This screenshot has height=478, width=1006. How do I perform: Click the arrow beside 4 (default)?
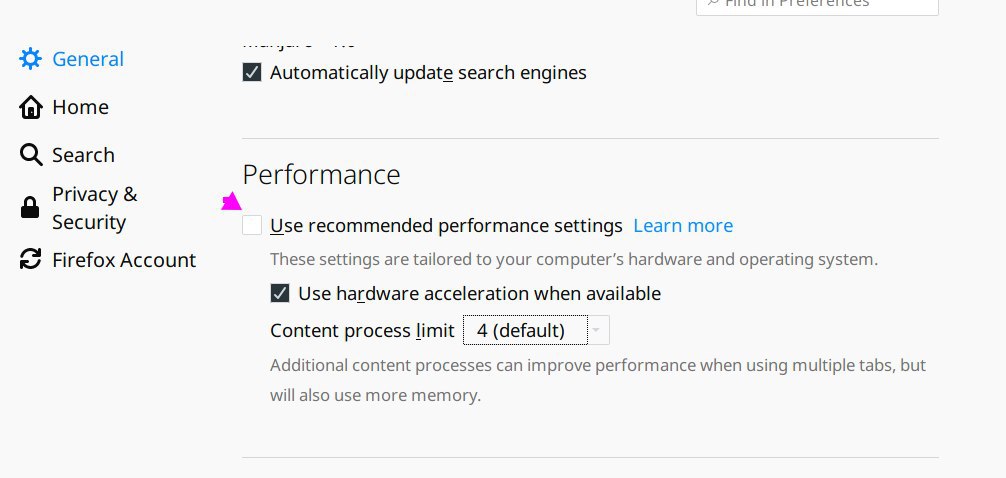pos(597,330)
